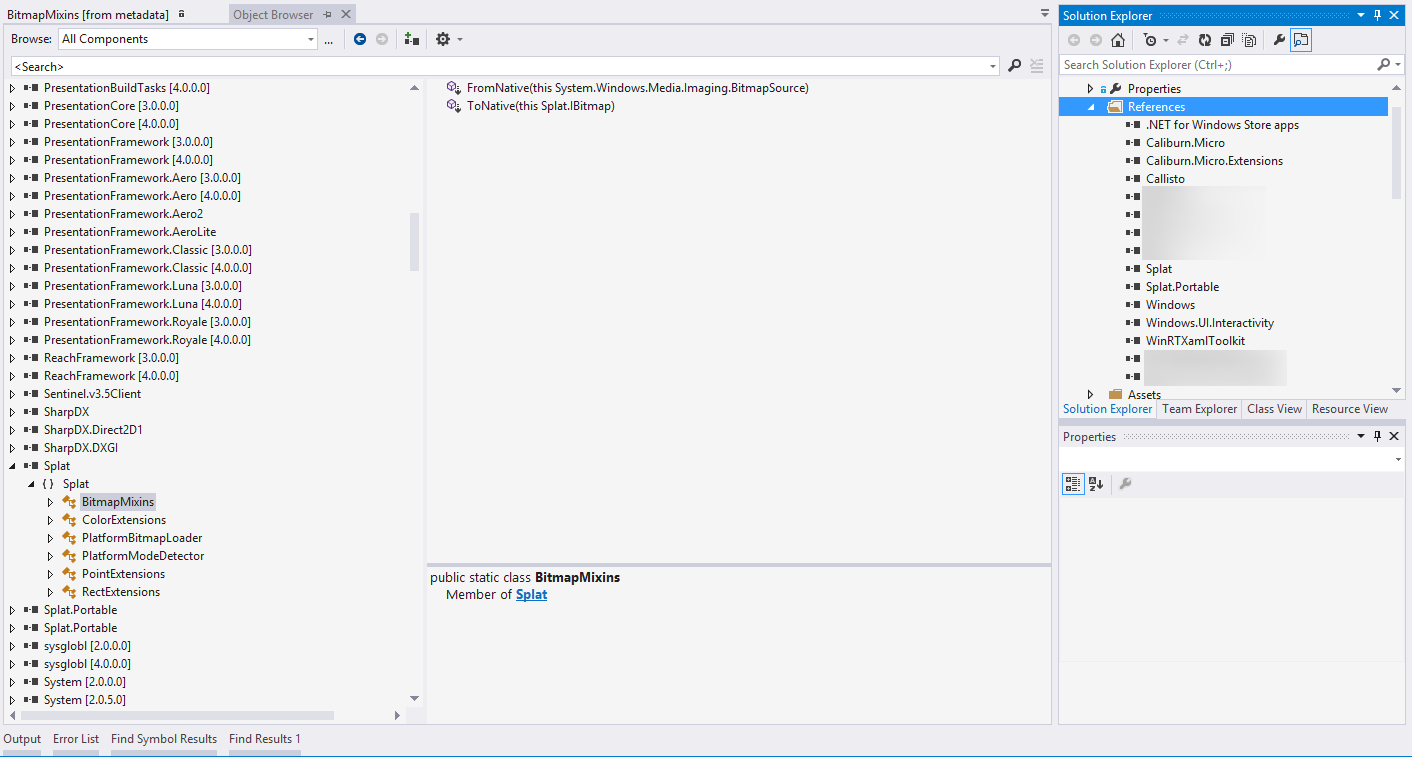
Task: Open Properties window position dropdown arrow
Action: (x=1360, y=437)
